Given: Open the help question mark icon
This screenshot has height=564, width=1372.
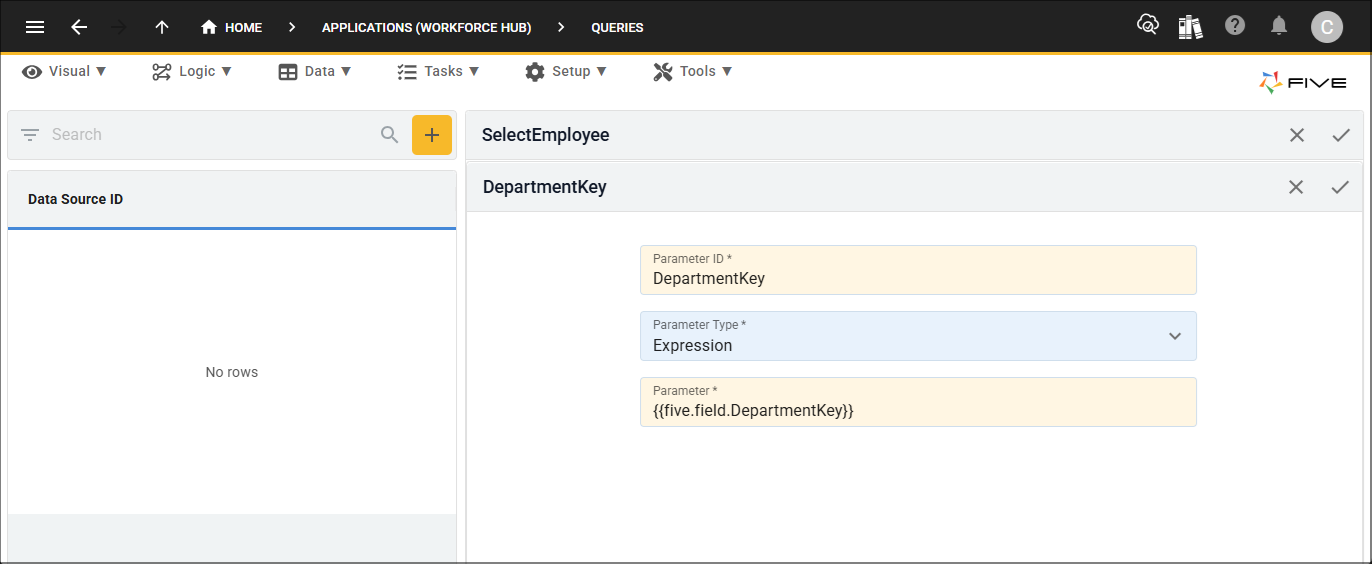Looking at the screenshot, I should [1235, 25].
